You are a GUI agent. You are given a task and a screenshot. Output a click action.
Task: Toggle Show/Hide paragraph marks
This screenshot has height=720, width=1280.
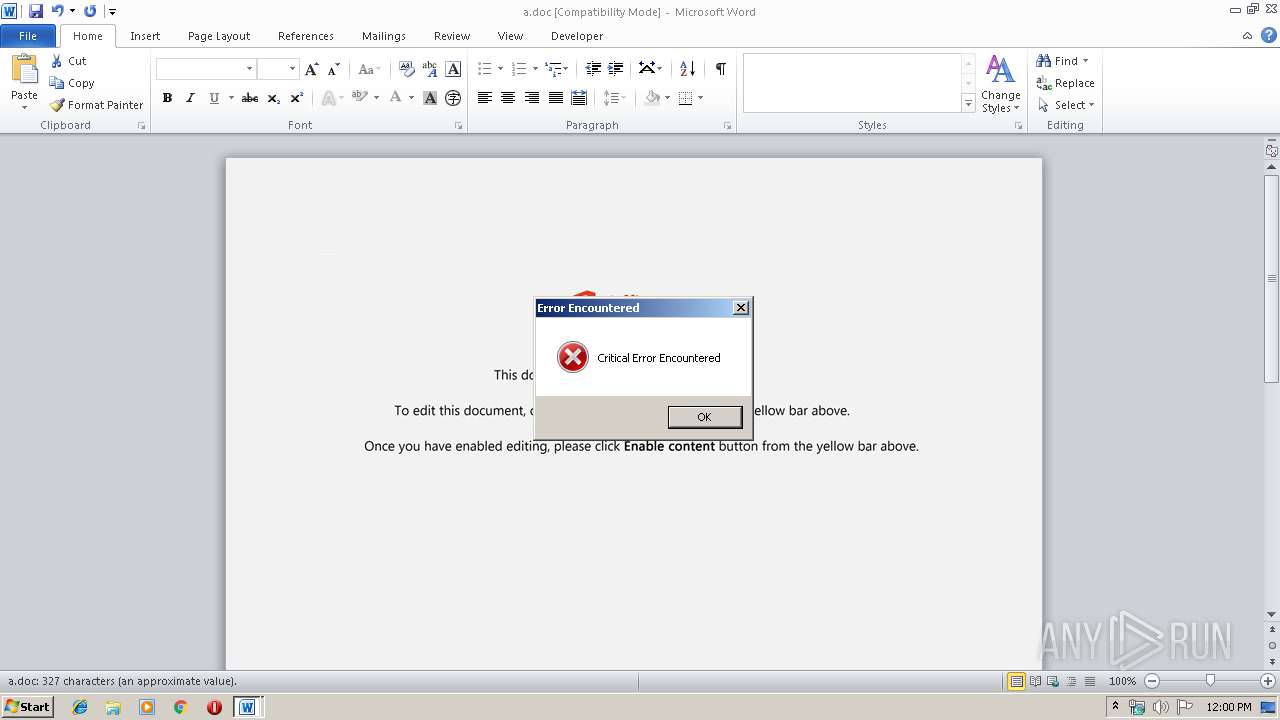(720, 69)
